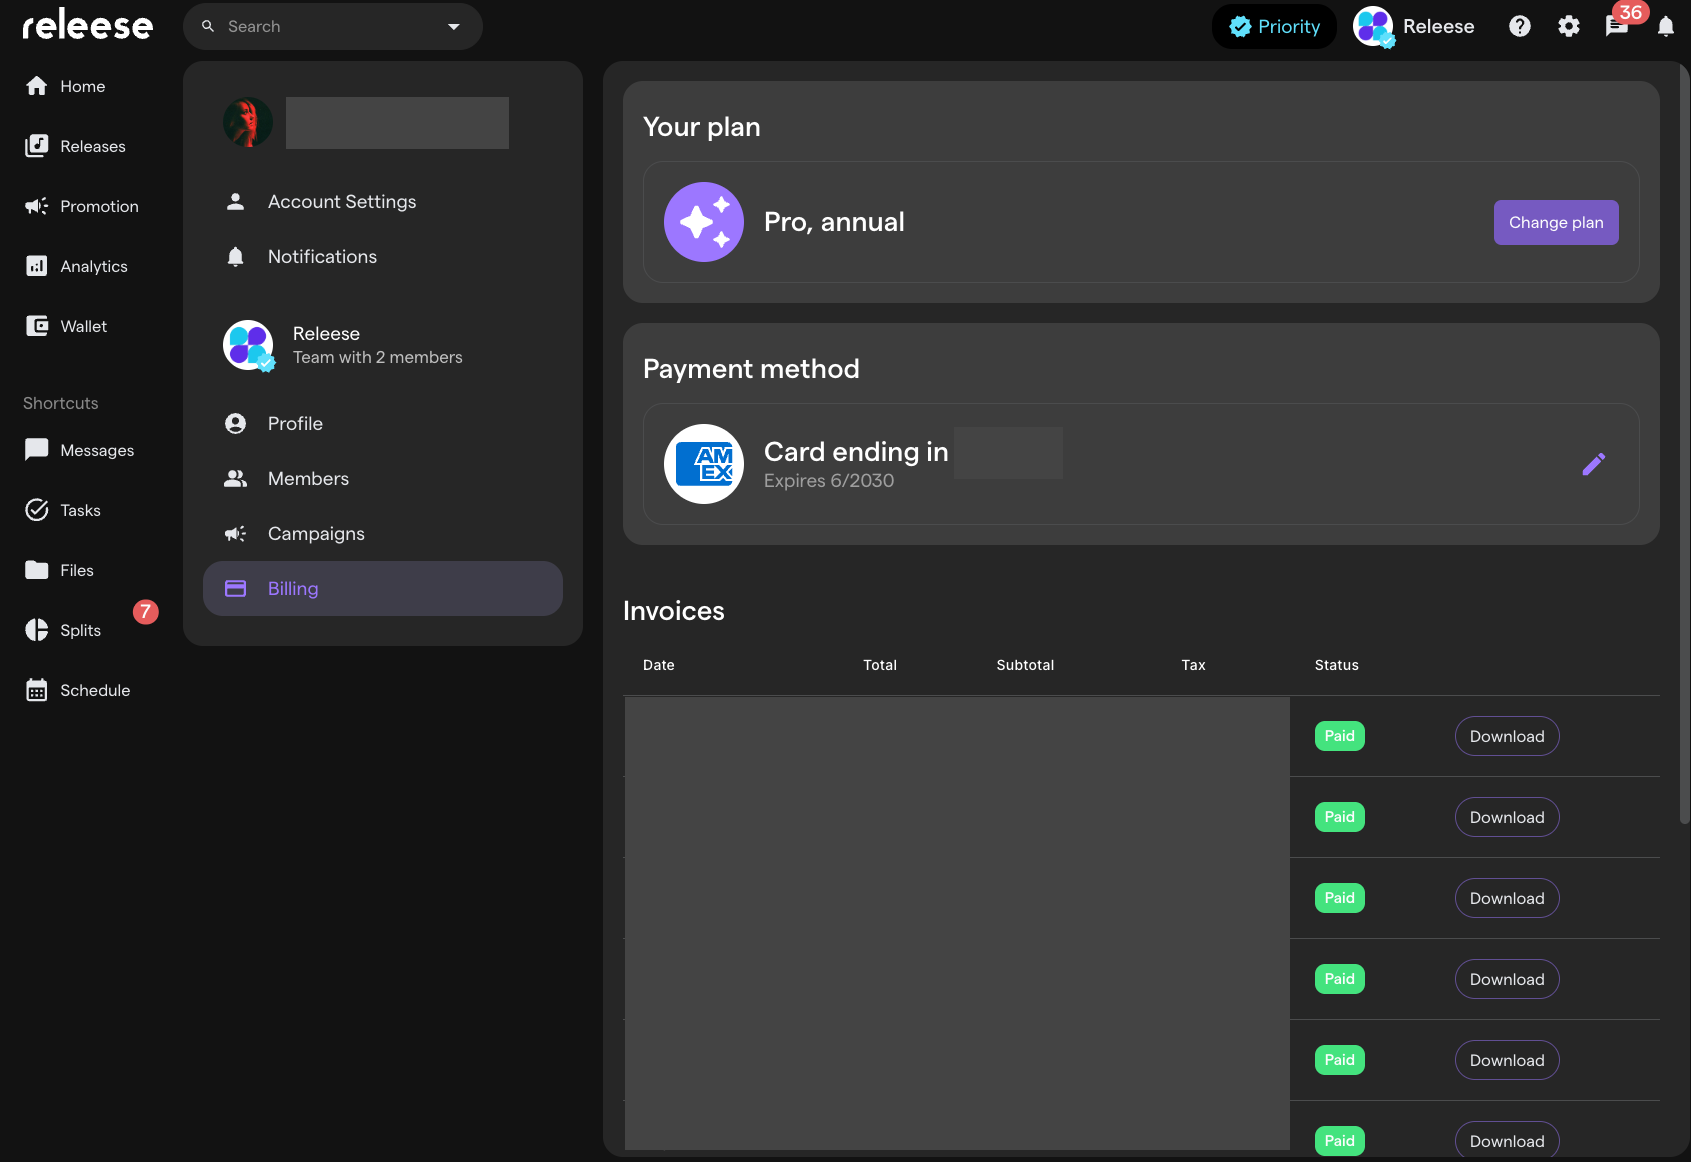This screenshot has height=1162, width=1691.
Task: Download the third invoice
Action: click(x=1507, y=898)
